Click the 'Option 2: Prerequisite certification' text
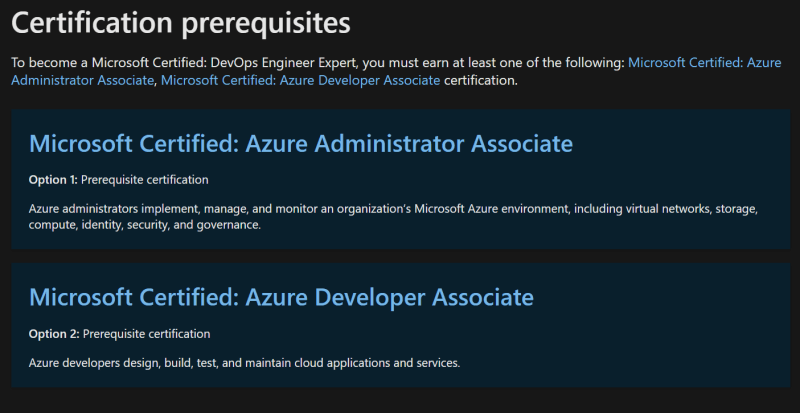This screenshot has width=800, height=413. [119, 334]
